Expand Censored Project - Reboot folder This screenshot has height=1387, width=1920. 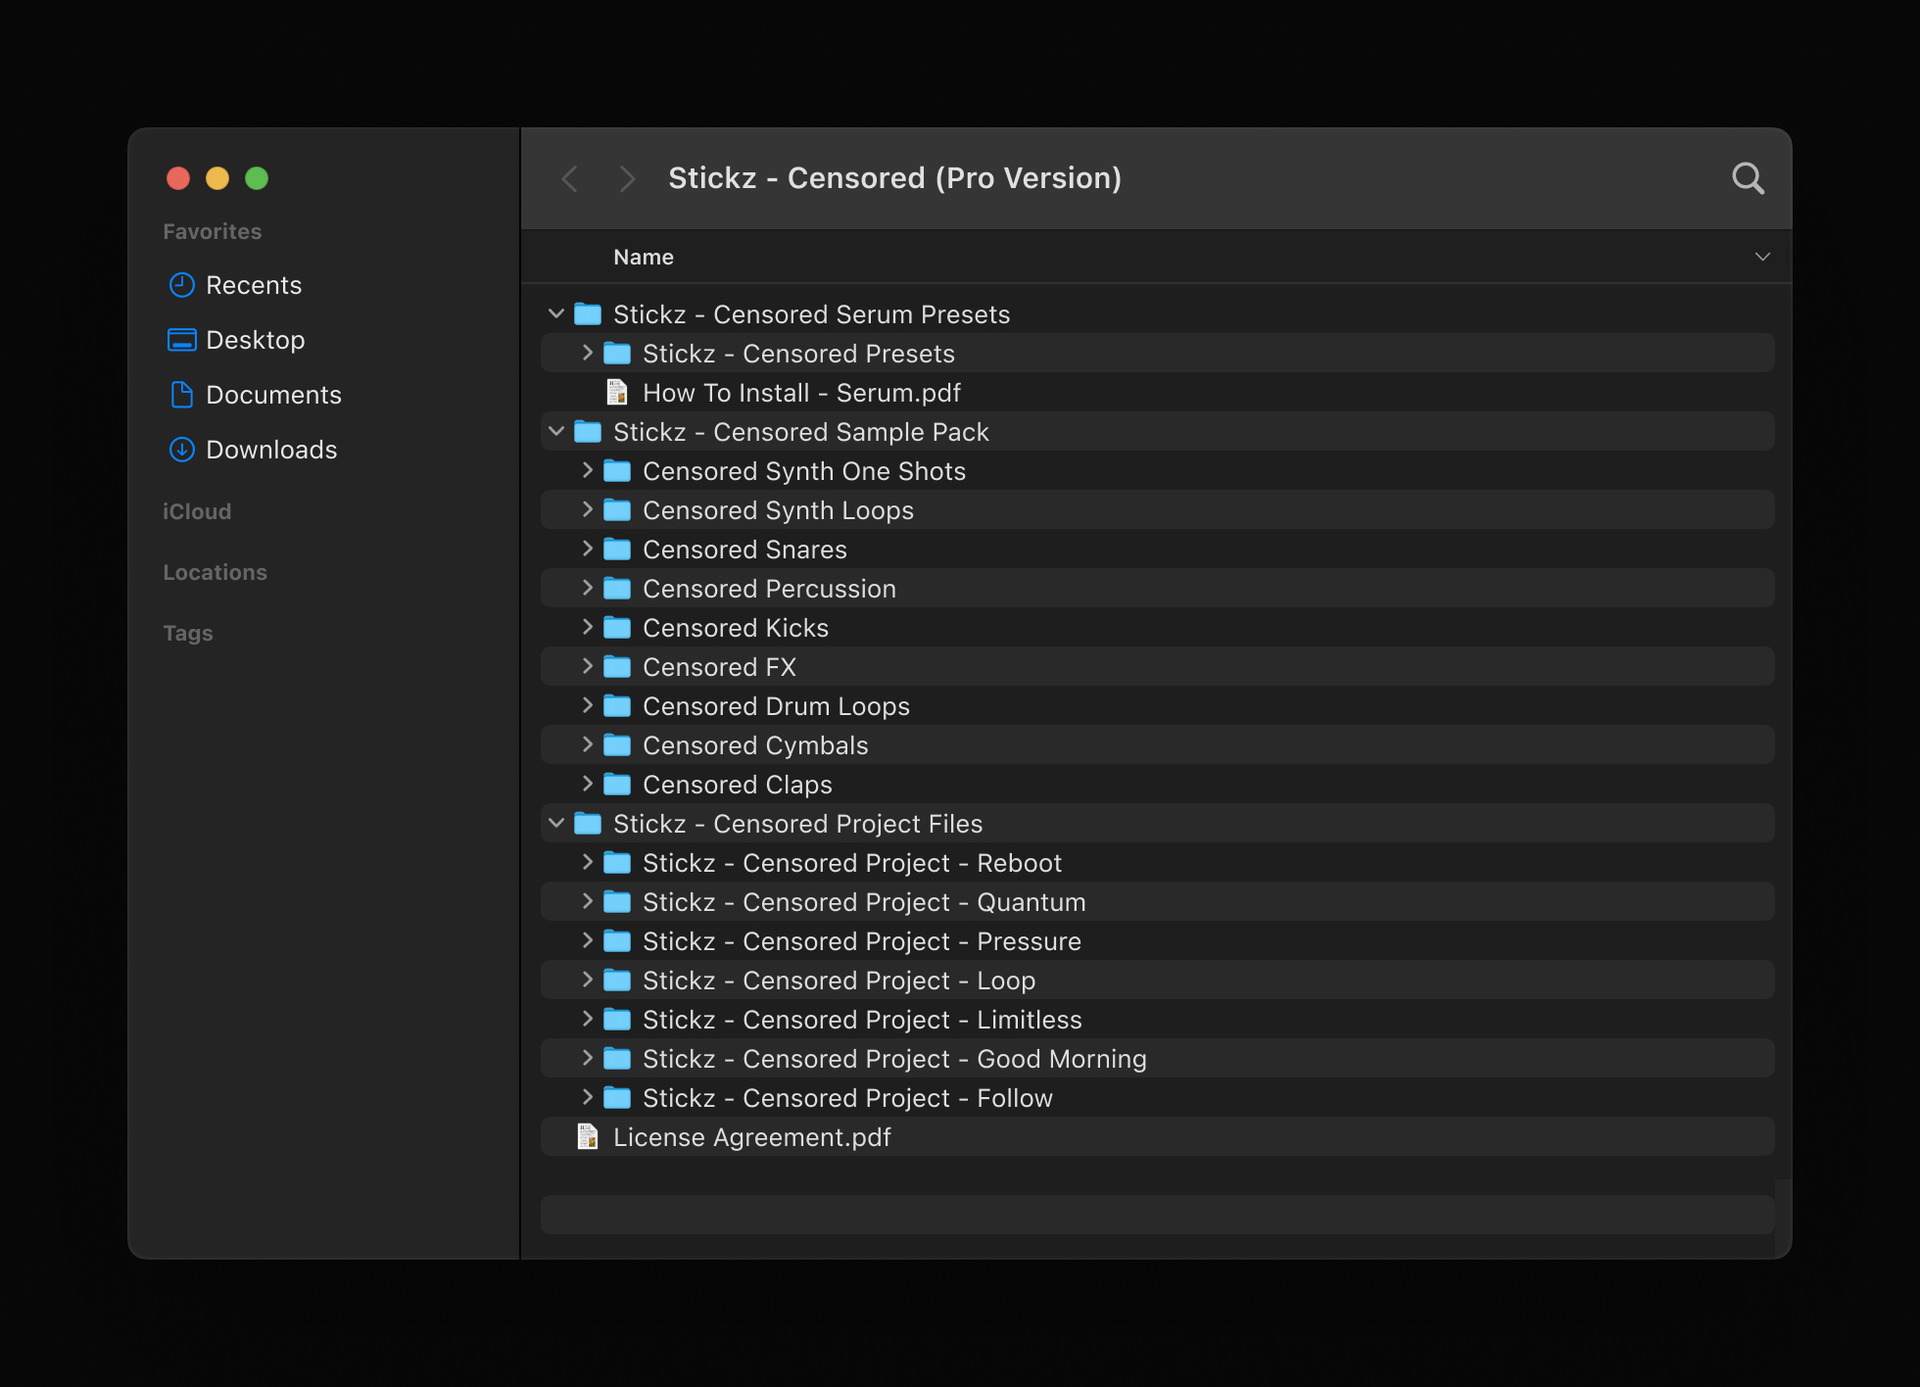click(x=587, y=862)
